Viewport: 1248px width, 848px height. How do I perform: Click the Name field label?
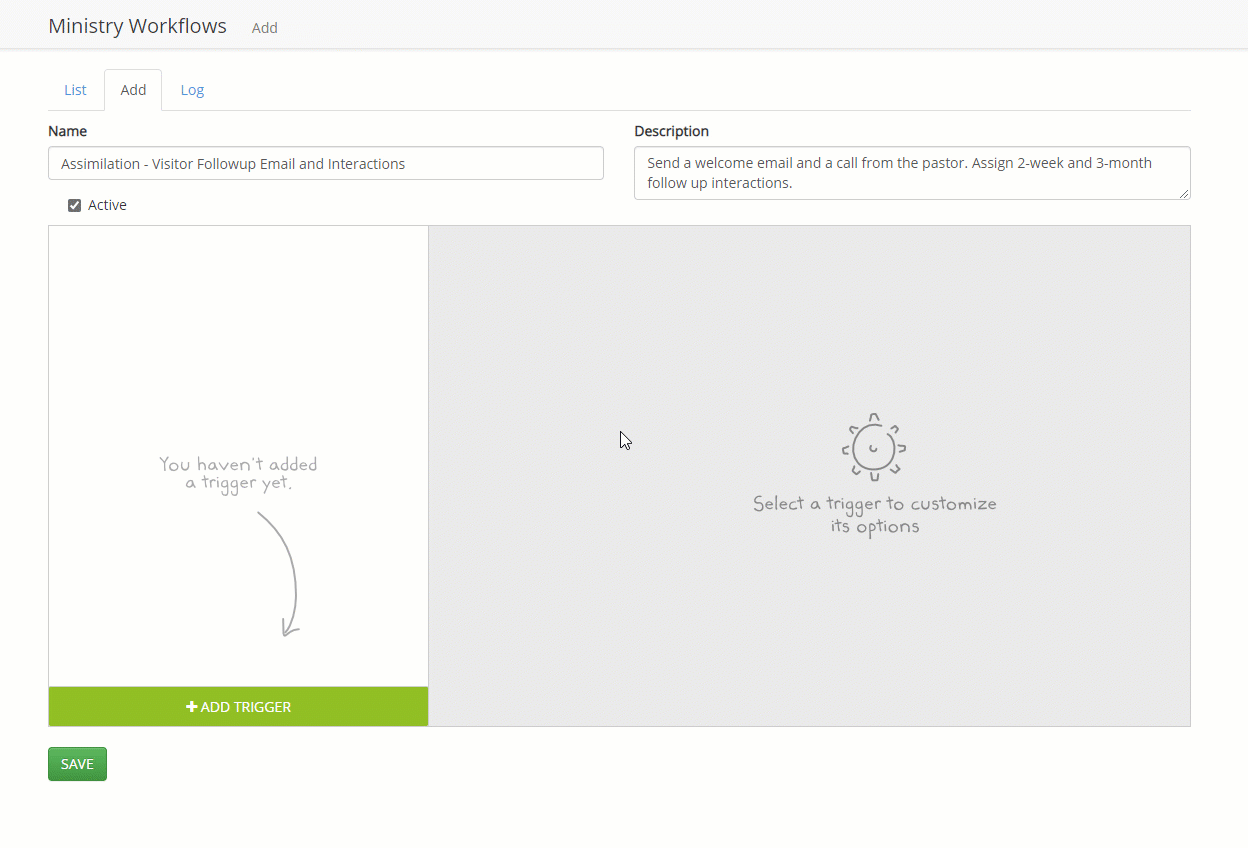(x=67, y=131)
